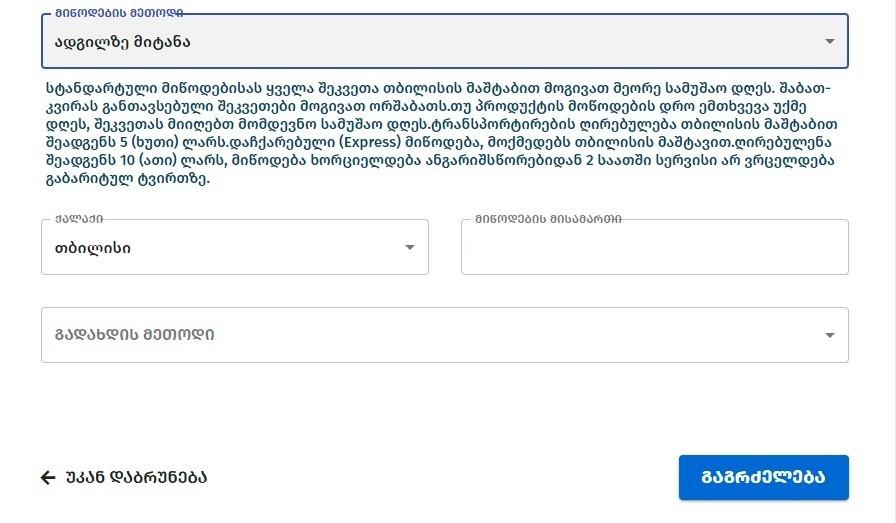This screenshot has width=896, height=523.
Task: Click the მიწოდების მეთოდი field label
Action: (x=105, y=14)
